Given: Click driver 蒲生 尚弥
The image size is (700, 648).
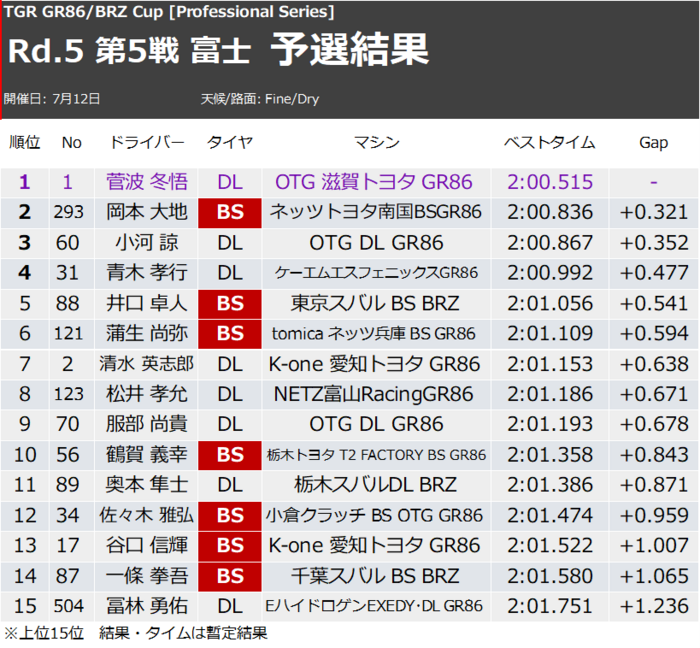Looking at the screenshot, I should 147,334.
